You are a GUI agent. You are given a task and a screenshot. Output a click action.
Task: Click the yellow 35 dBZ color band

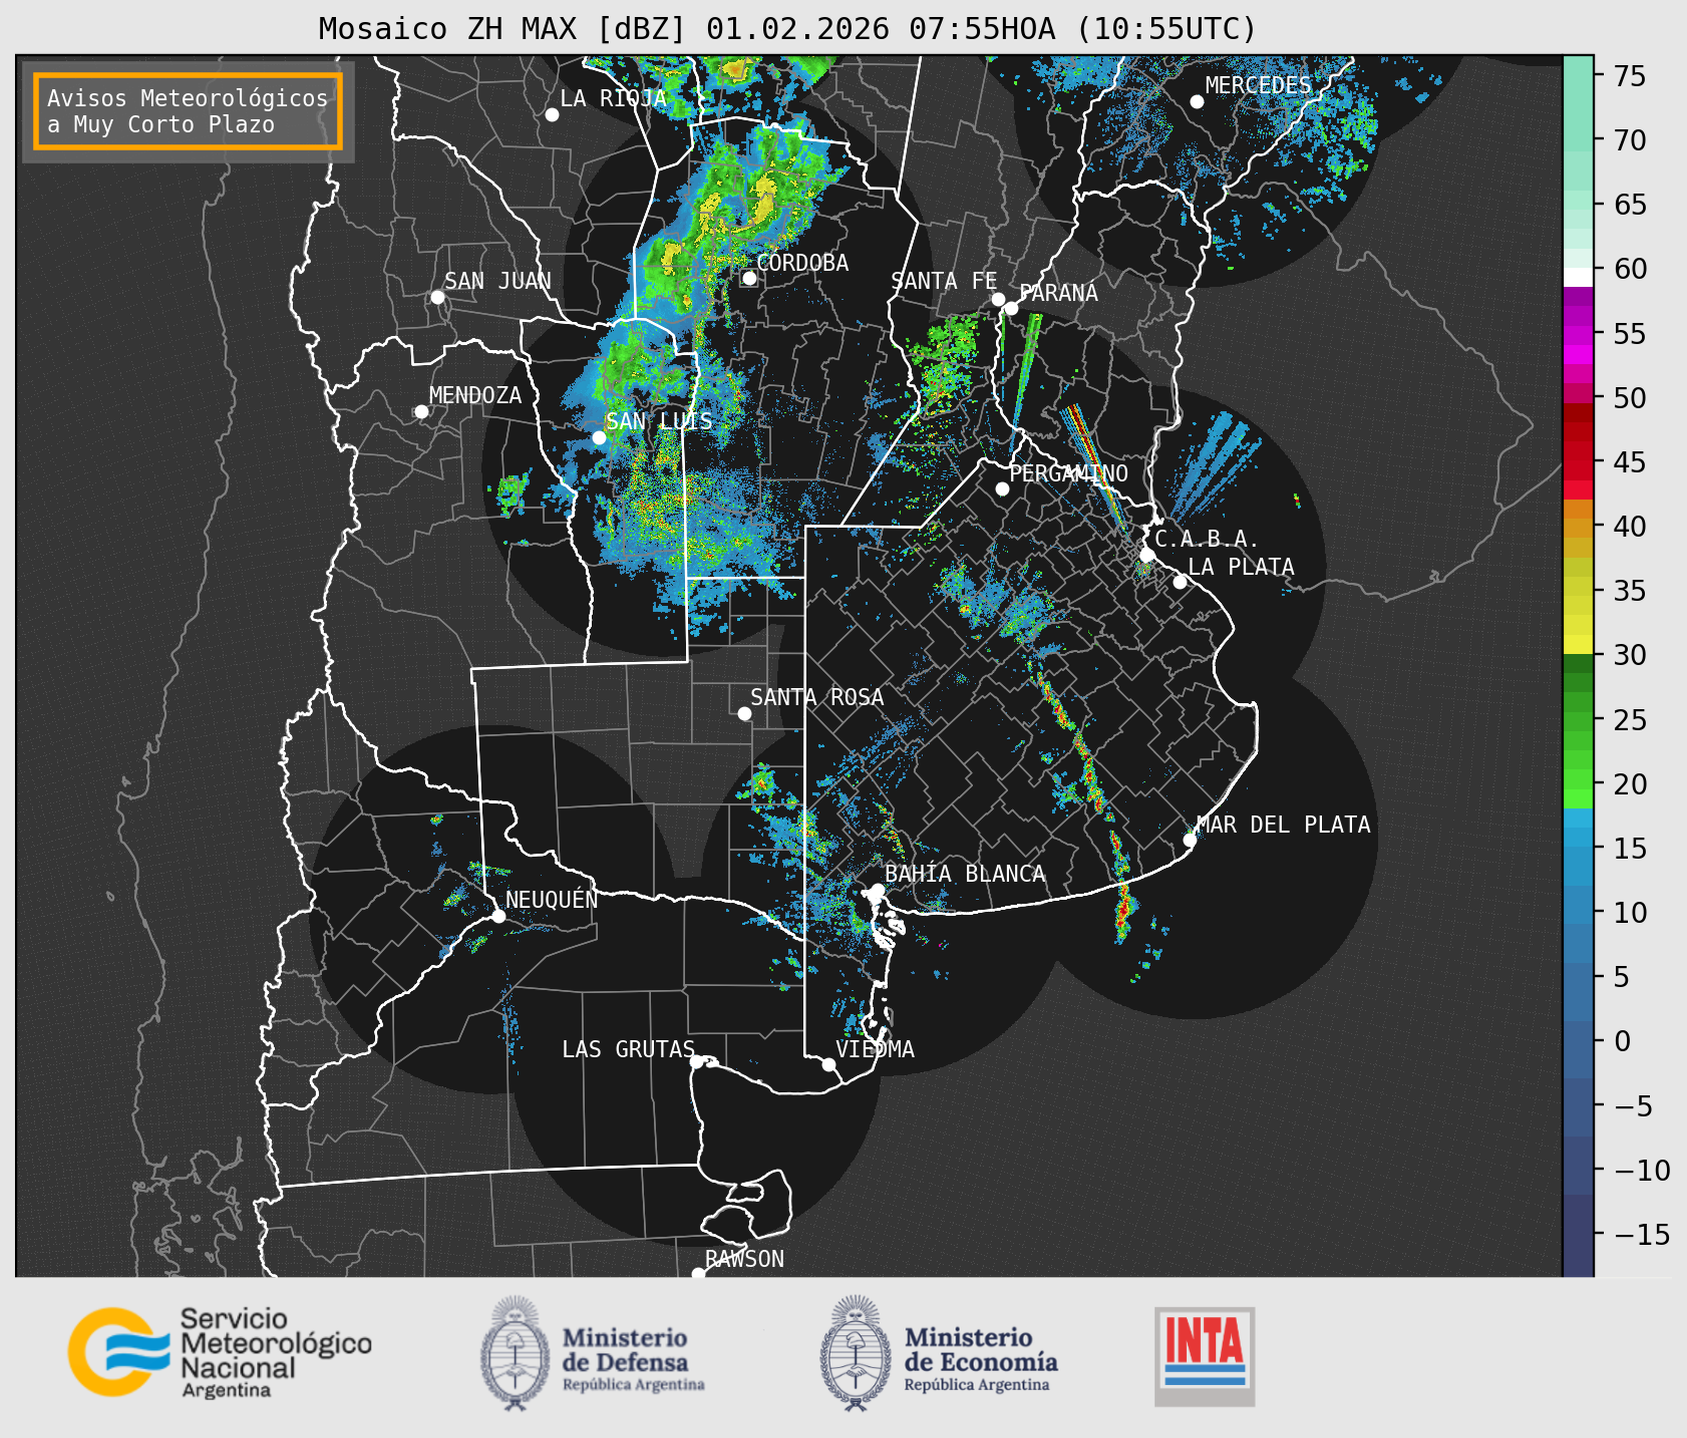(x=1578, y=591)
